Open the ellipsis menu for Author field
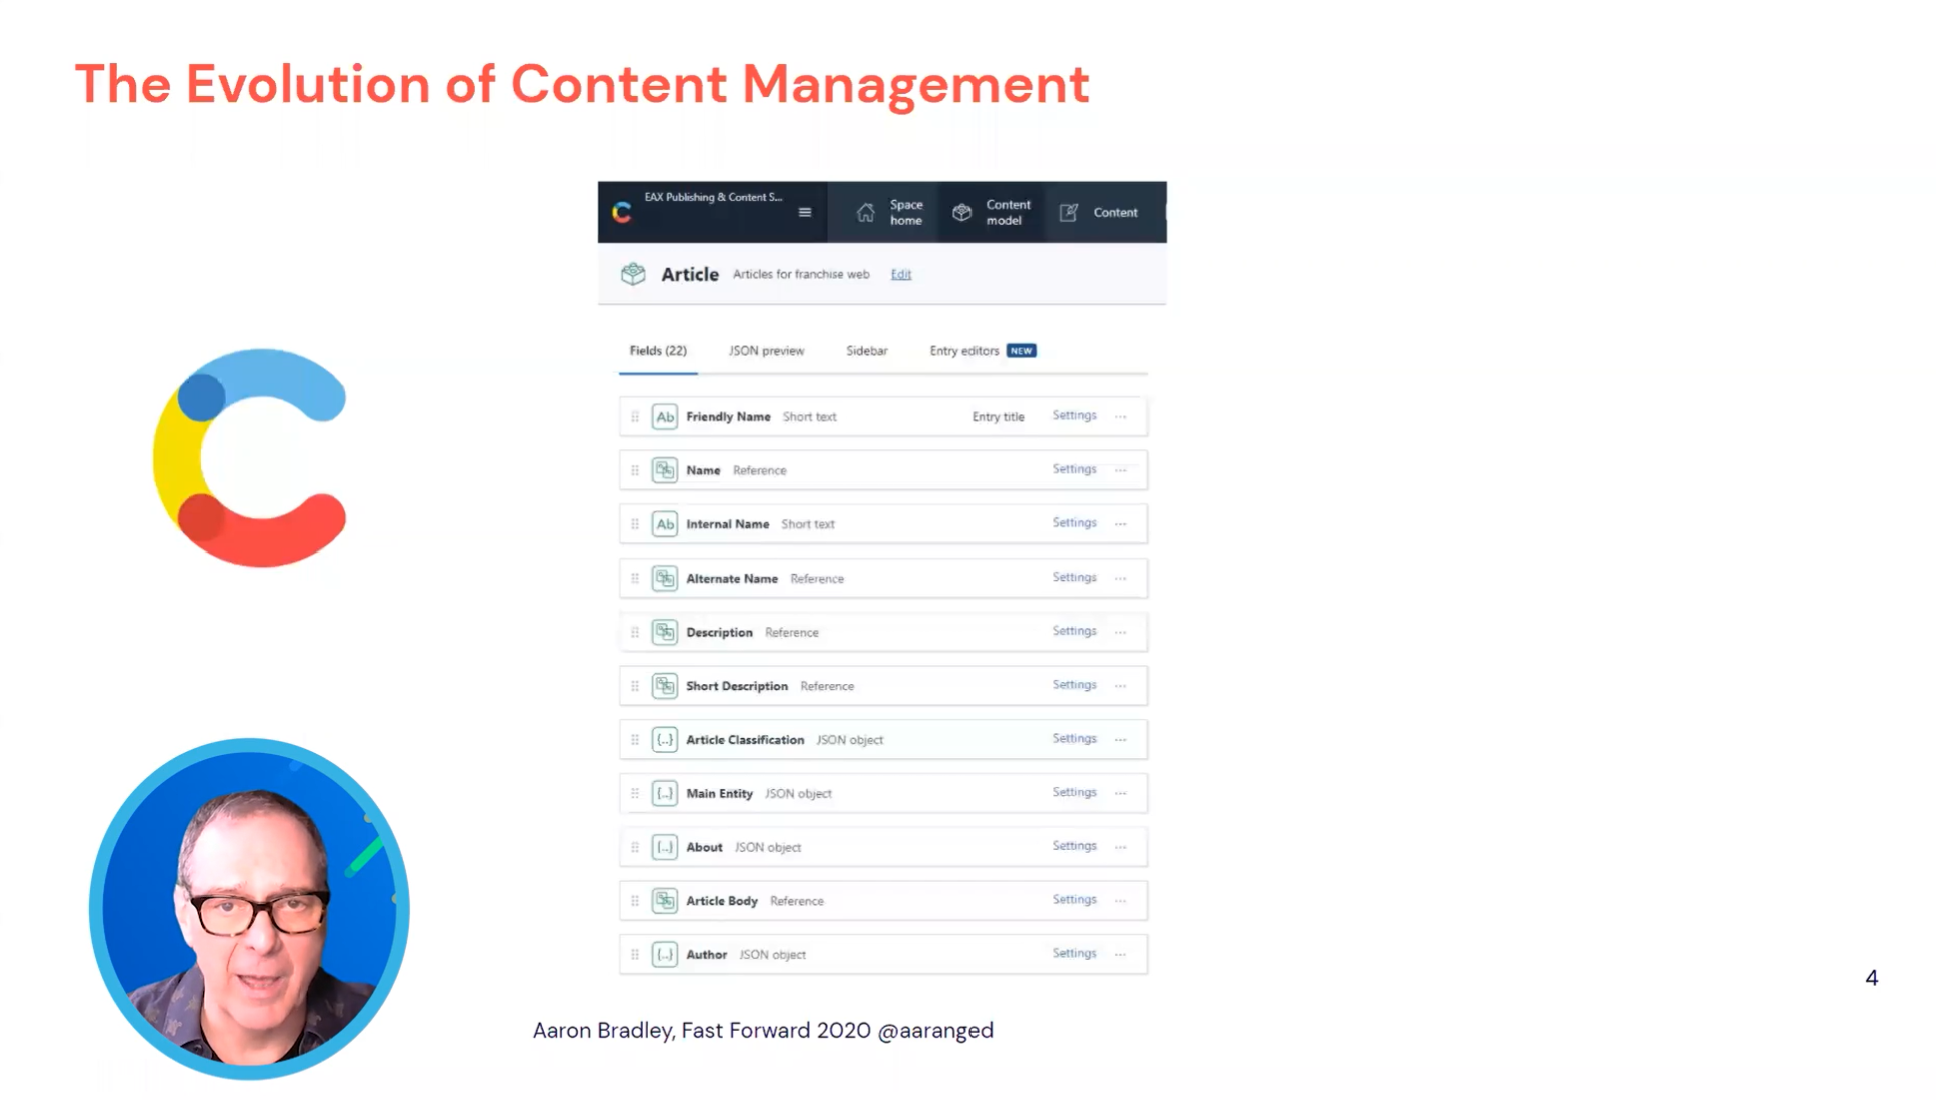The width and height of the screenshot is (1936, 1100). (1121, 955)
